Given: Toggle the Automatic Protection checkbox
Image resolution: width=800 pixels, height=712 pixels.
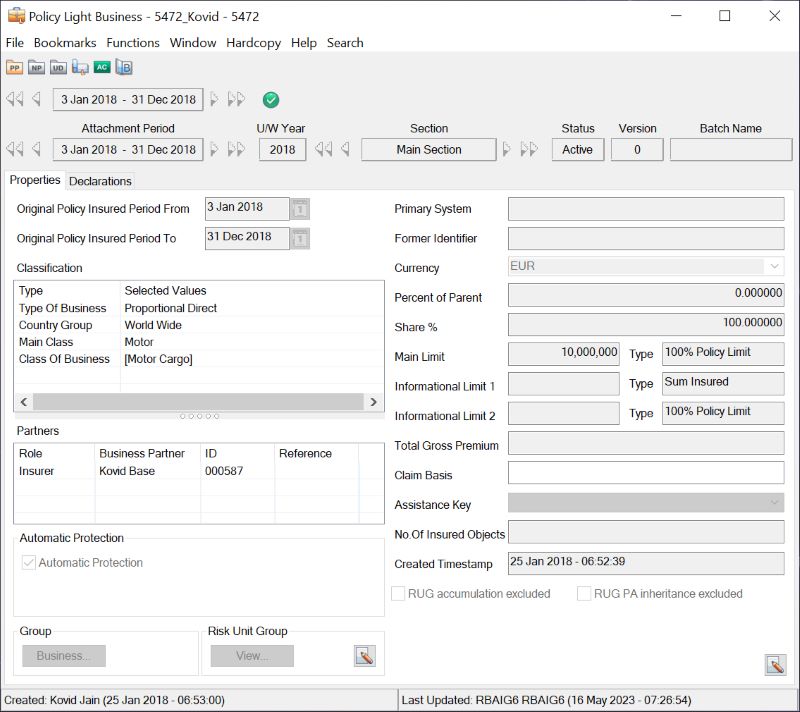Looking at the screenshot, I should coord(28,563).
